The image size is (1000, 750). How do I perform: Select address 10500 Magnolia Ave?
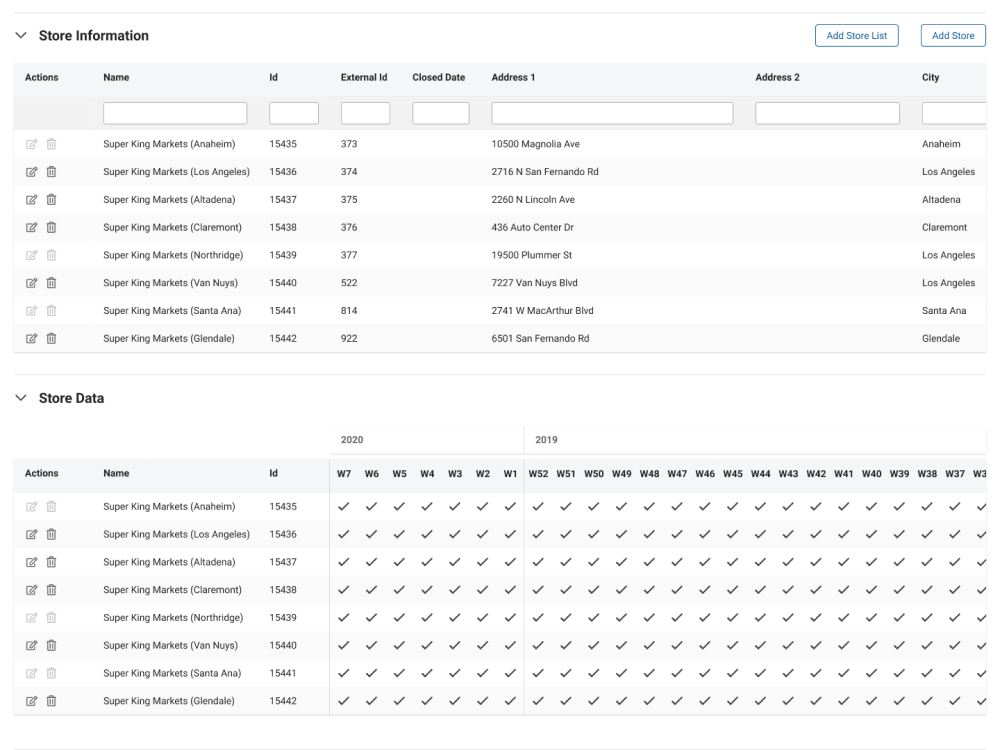pyautogui.click(x=535, y=144)
